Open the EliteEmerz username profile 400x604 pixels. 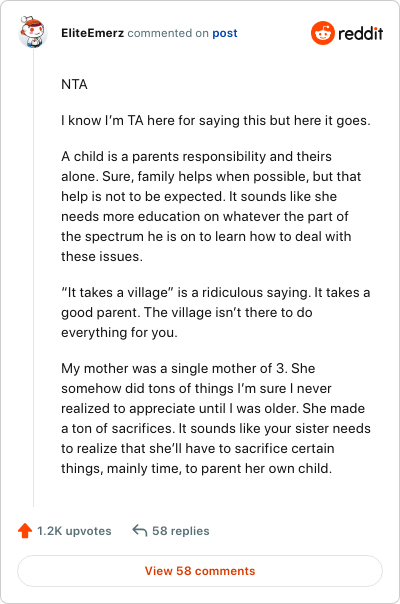tap(92, 33)
